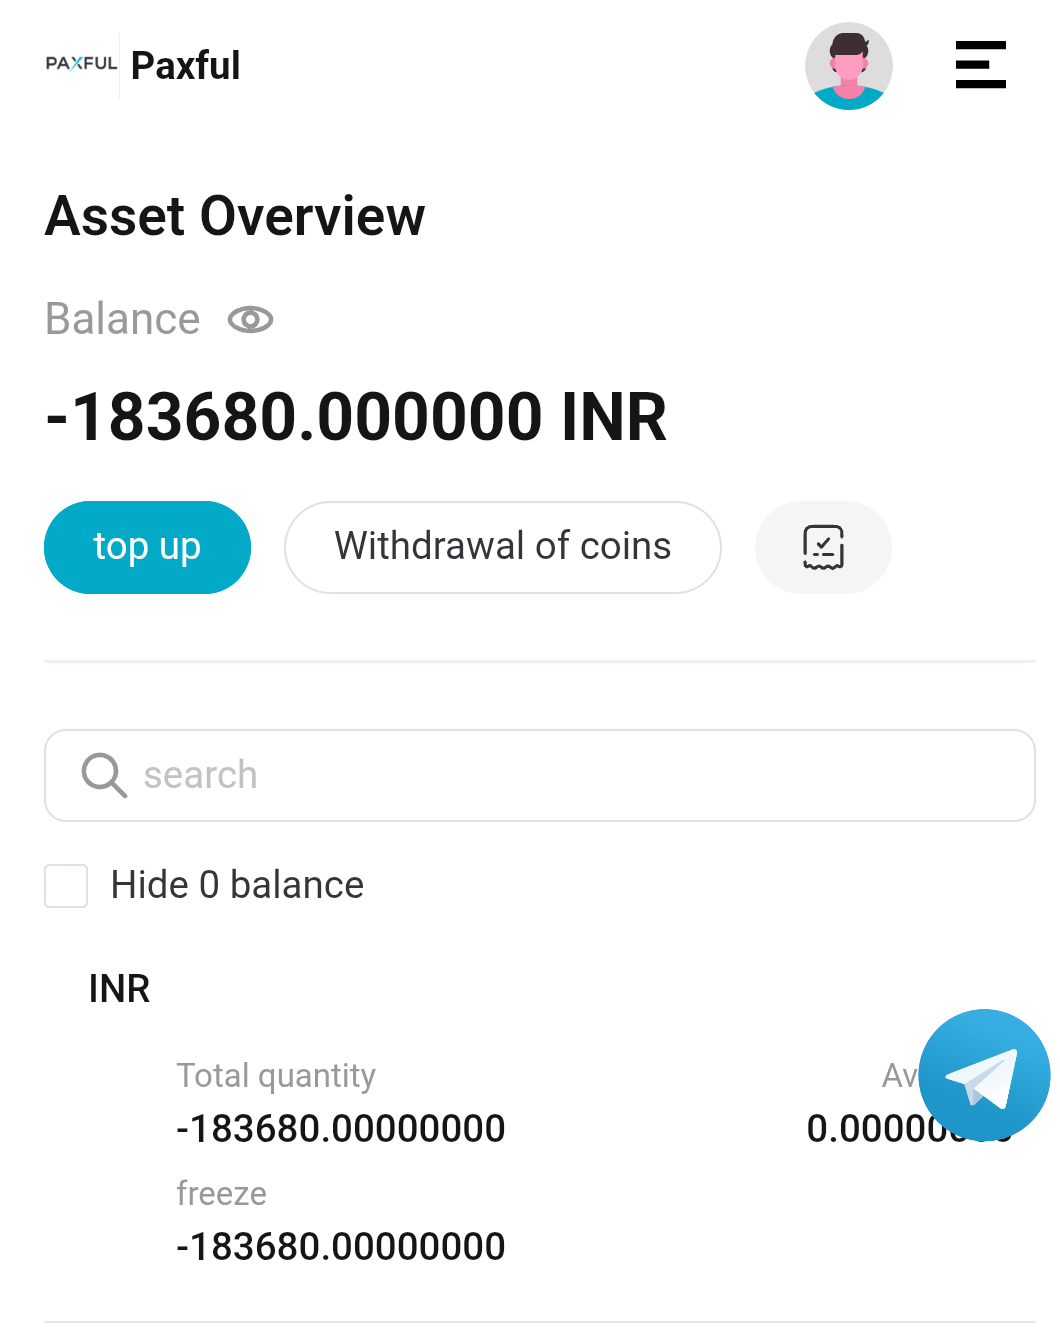The image size is (1060, 1340).
Task: Click the Total quantity value for INR
Action: pyautogui.click(x=340, y=1129)
